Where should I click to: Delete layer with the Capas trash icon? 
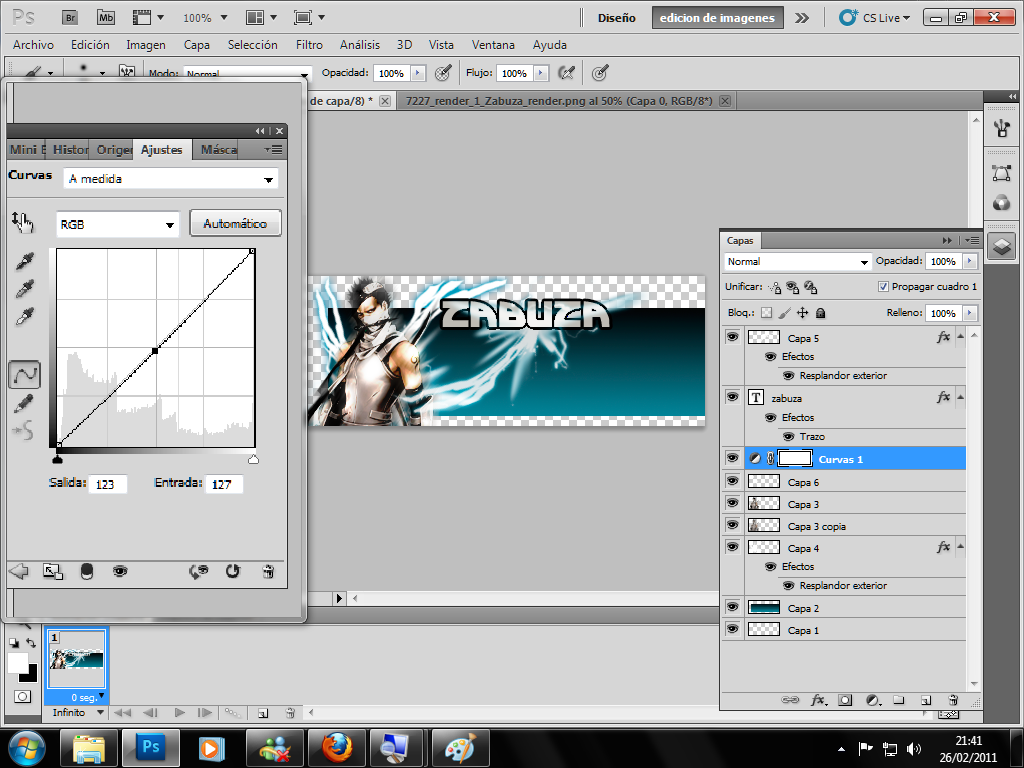[x=953, y=700]
